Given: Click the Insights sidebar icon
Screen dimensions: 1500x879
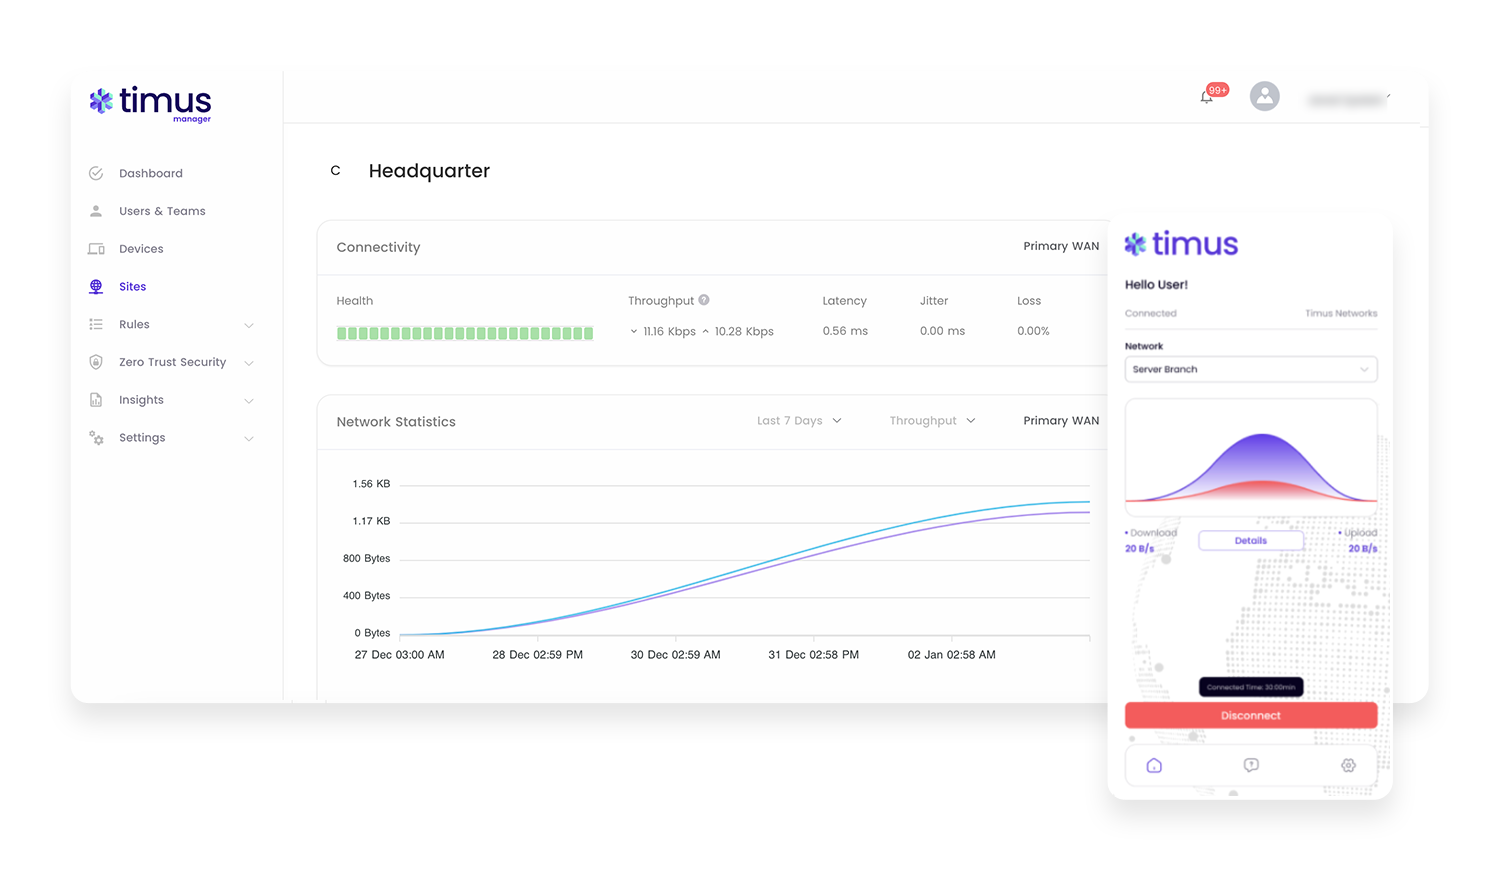Looking at the screenshot, I should (x=95, y=399).
